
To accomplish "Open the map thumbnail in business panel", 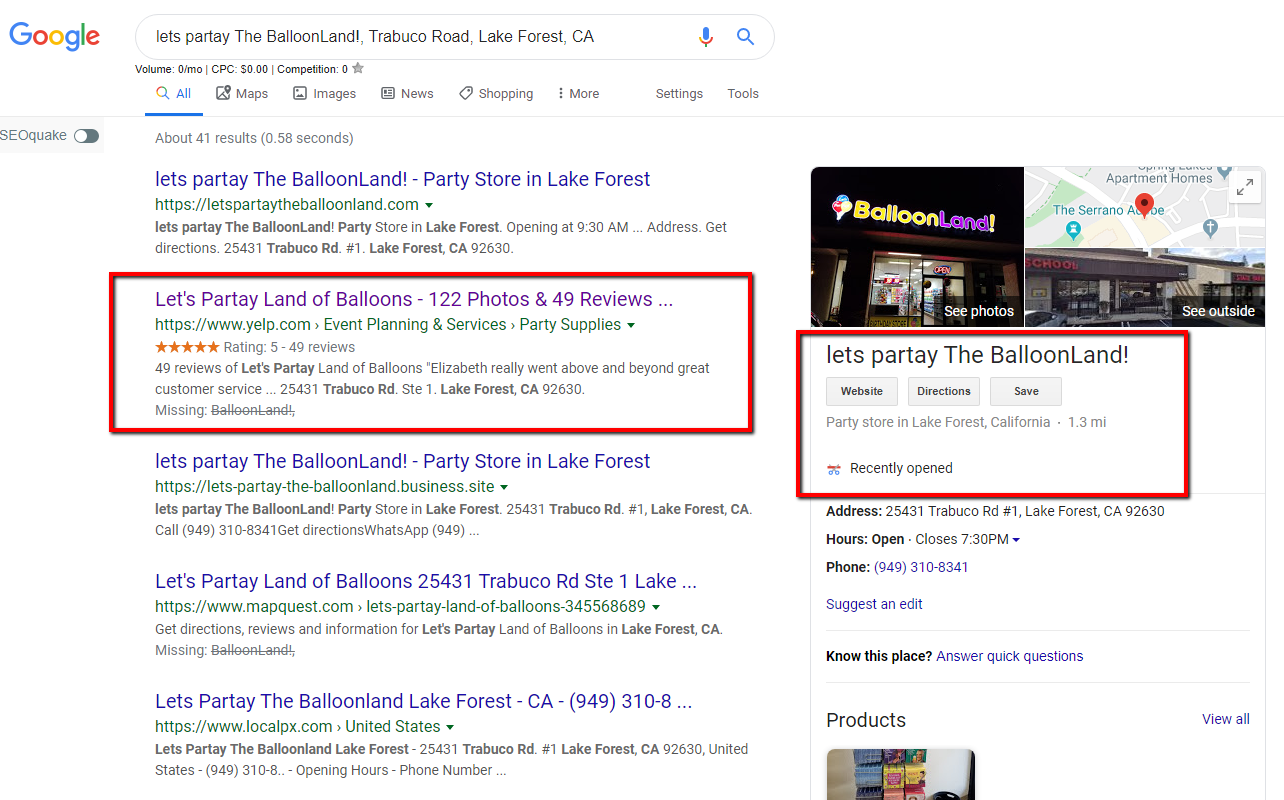I will (x=1145, y=207).
